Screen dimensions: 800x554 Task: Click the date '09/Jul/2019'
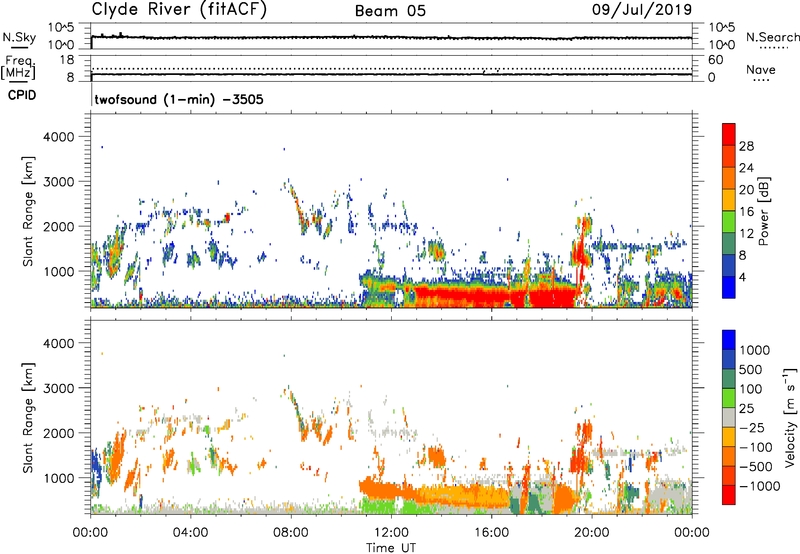(642, 10)
